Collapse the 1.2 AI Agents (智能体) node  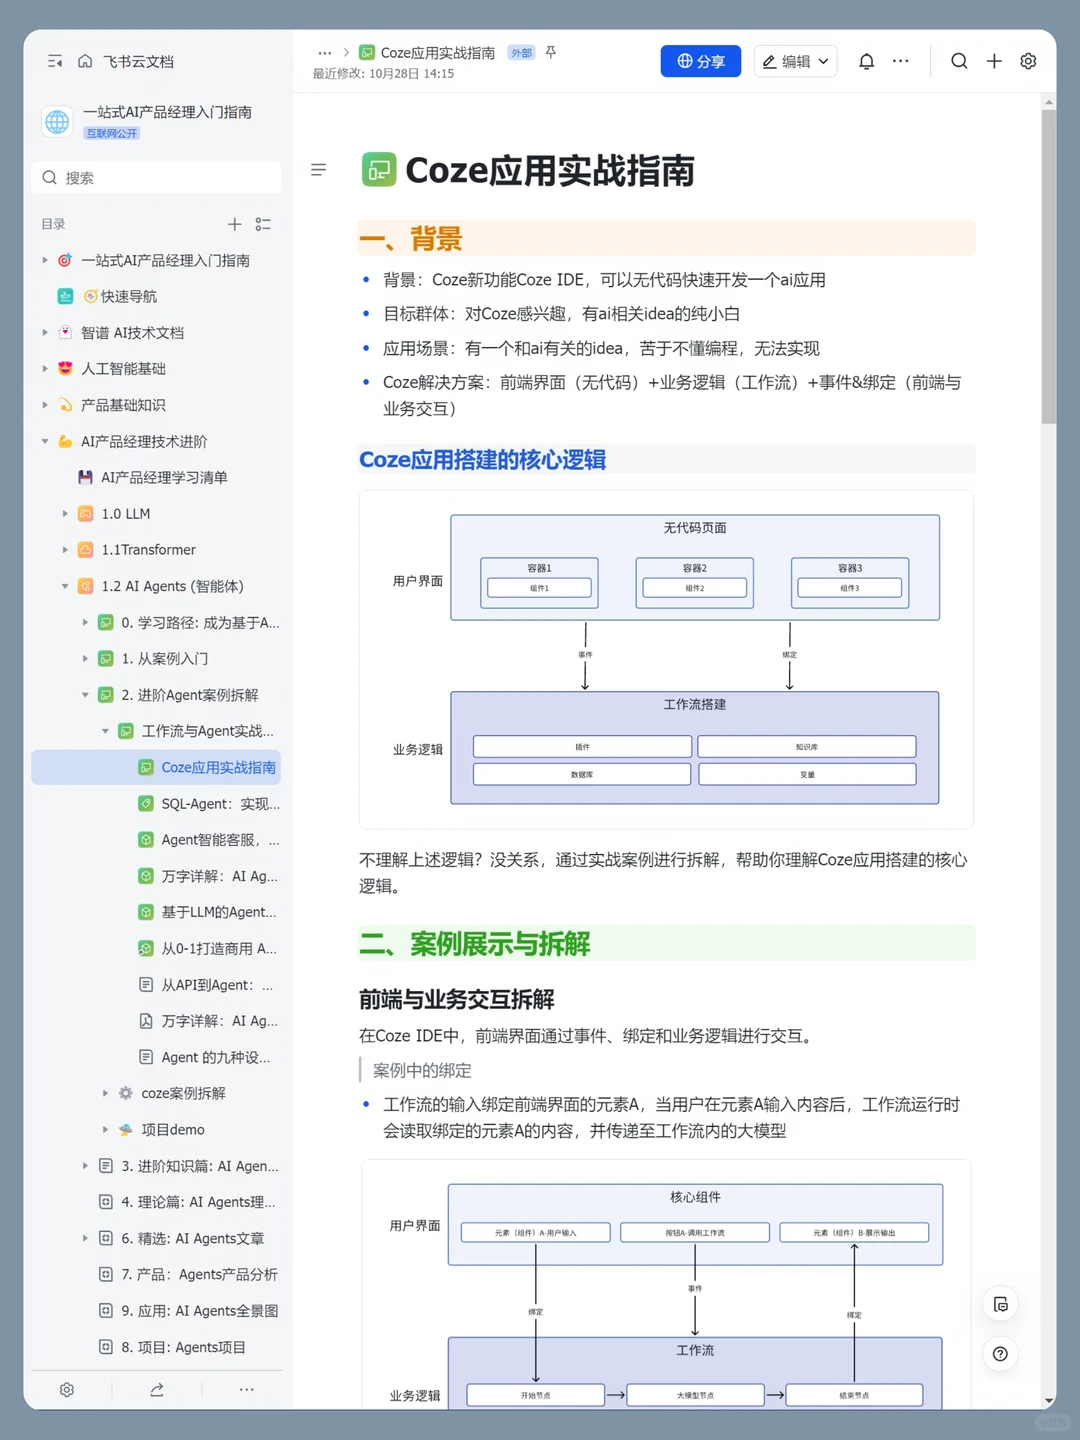click(65, 586)
